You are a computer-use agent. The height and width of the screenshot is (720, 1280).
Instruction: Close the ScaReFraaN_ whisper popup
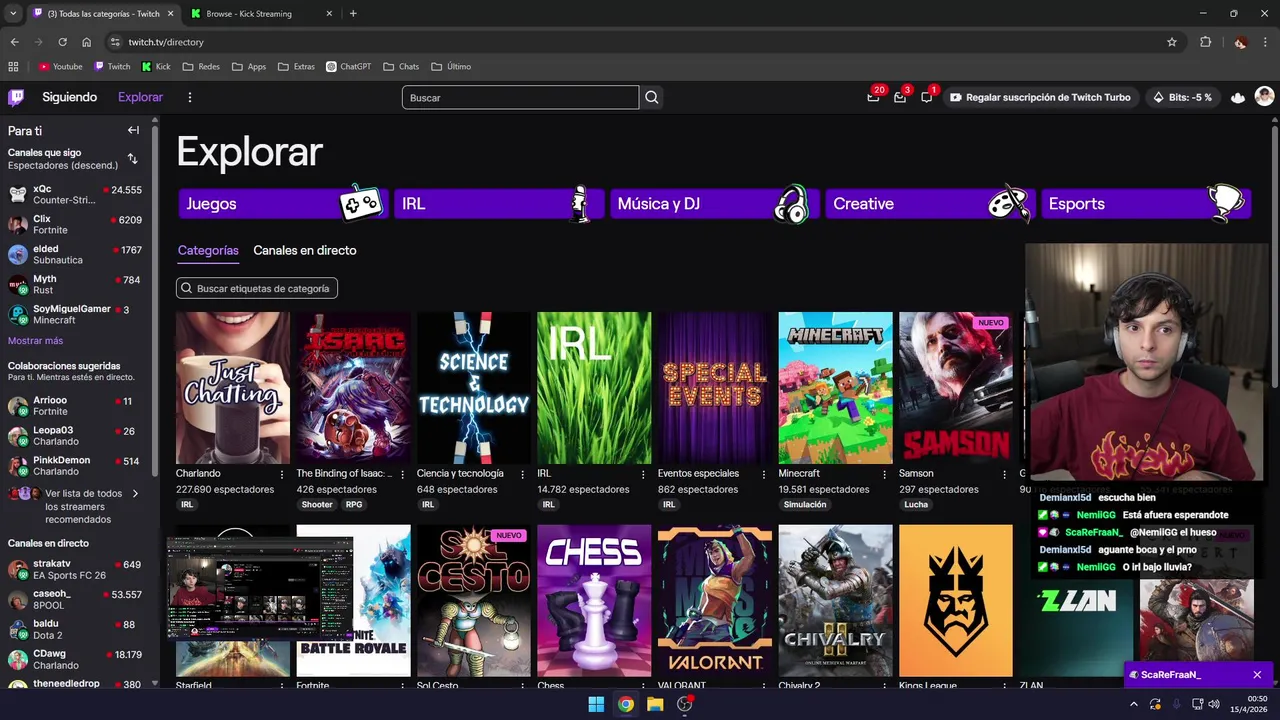coord(1257,675)
